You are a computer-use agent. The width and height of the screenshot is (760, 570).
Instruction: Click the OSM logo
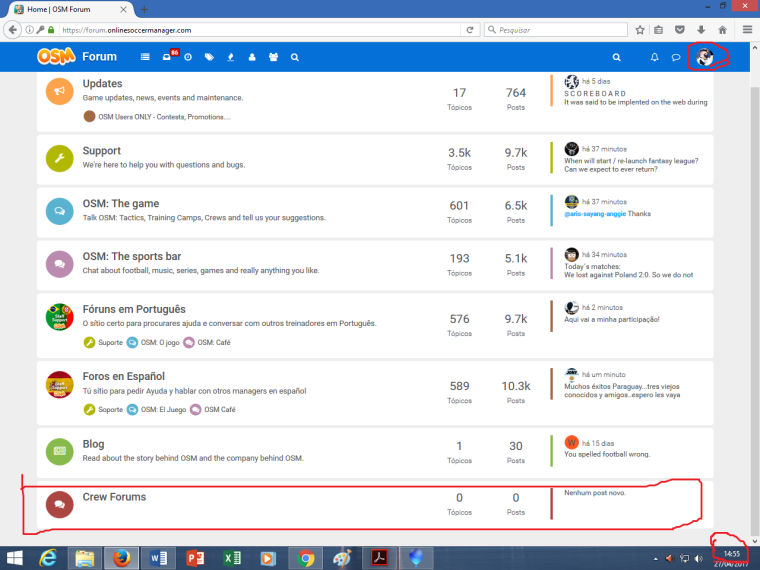pyautogui.click(x=56, y=57)
